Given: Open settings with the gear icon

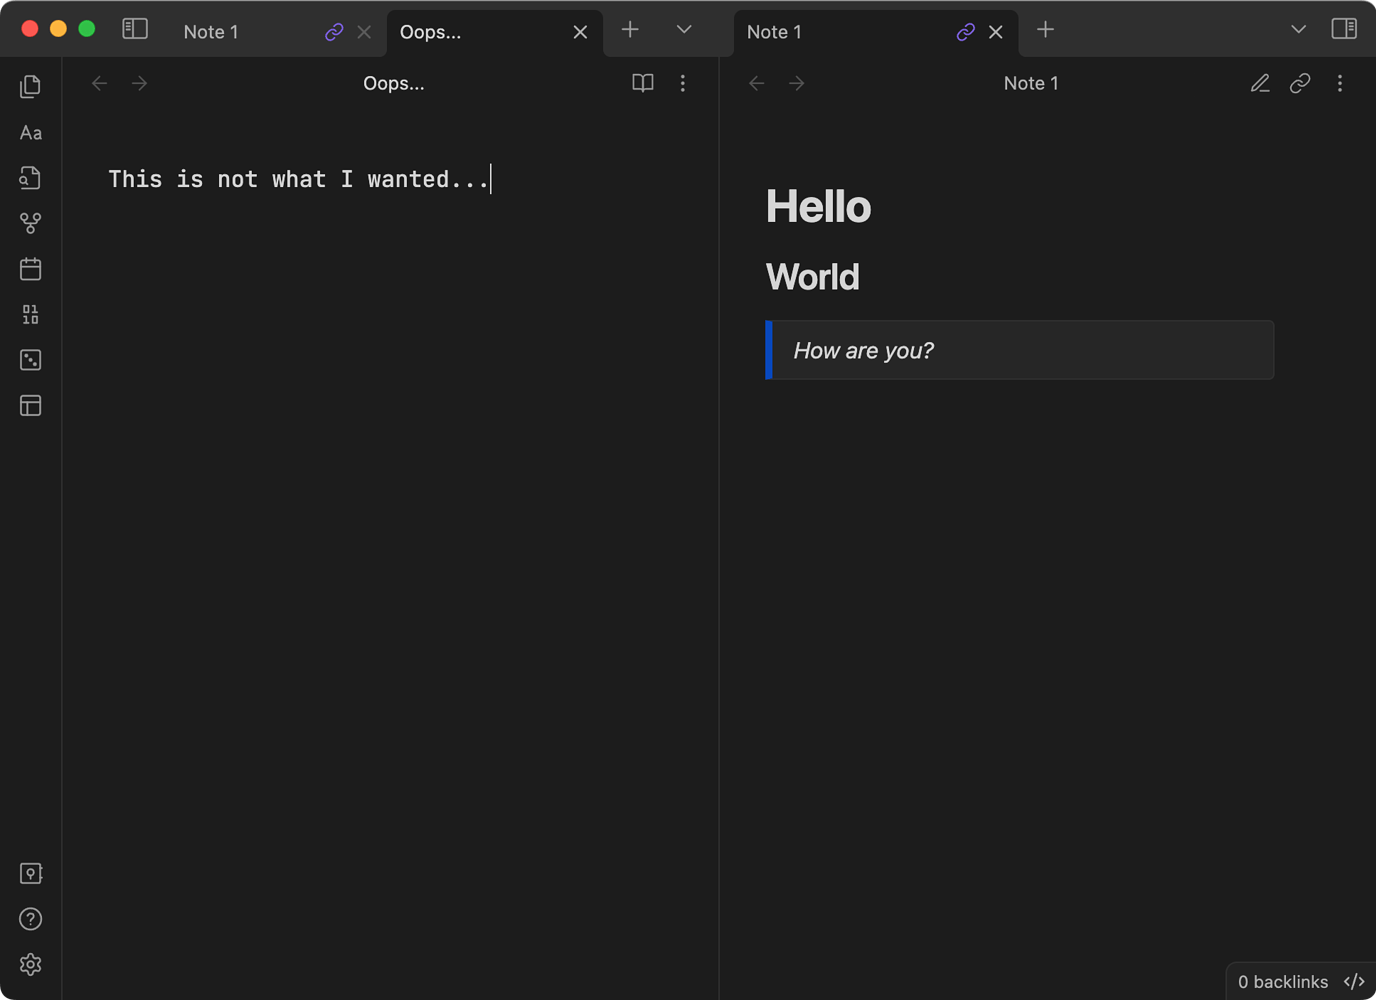Looking at the screenshot, I should 30,964.
